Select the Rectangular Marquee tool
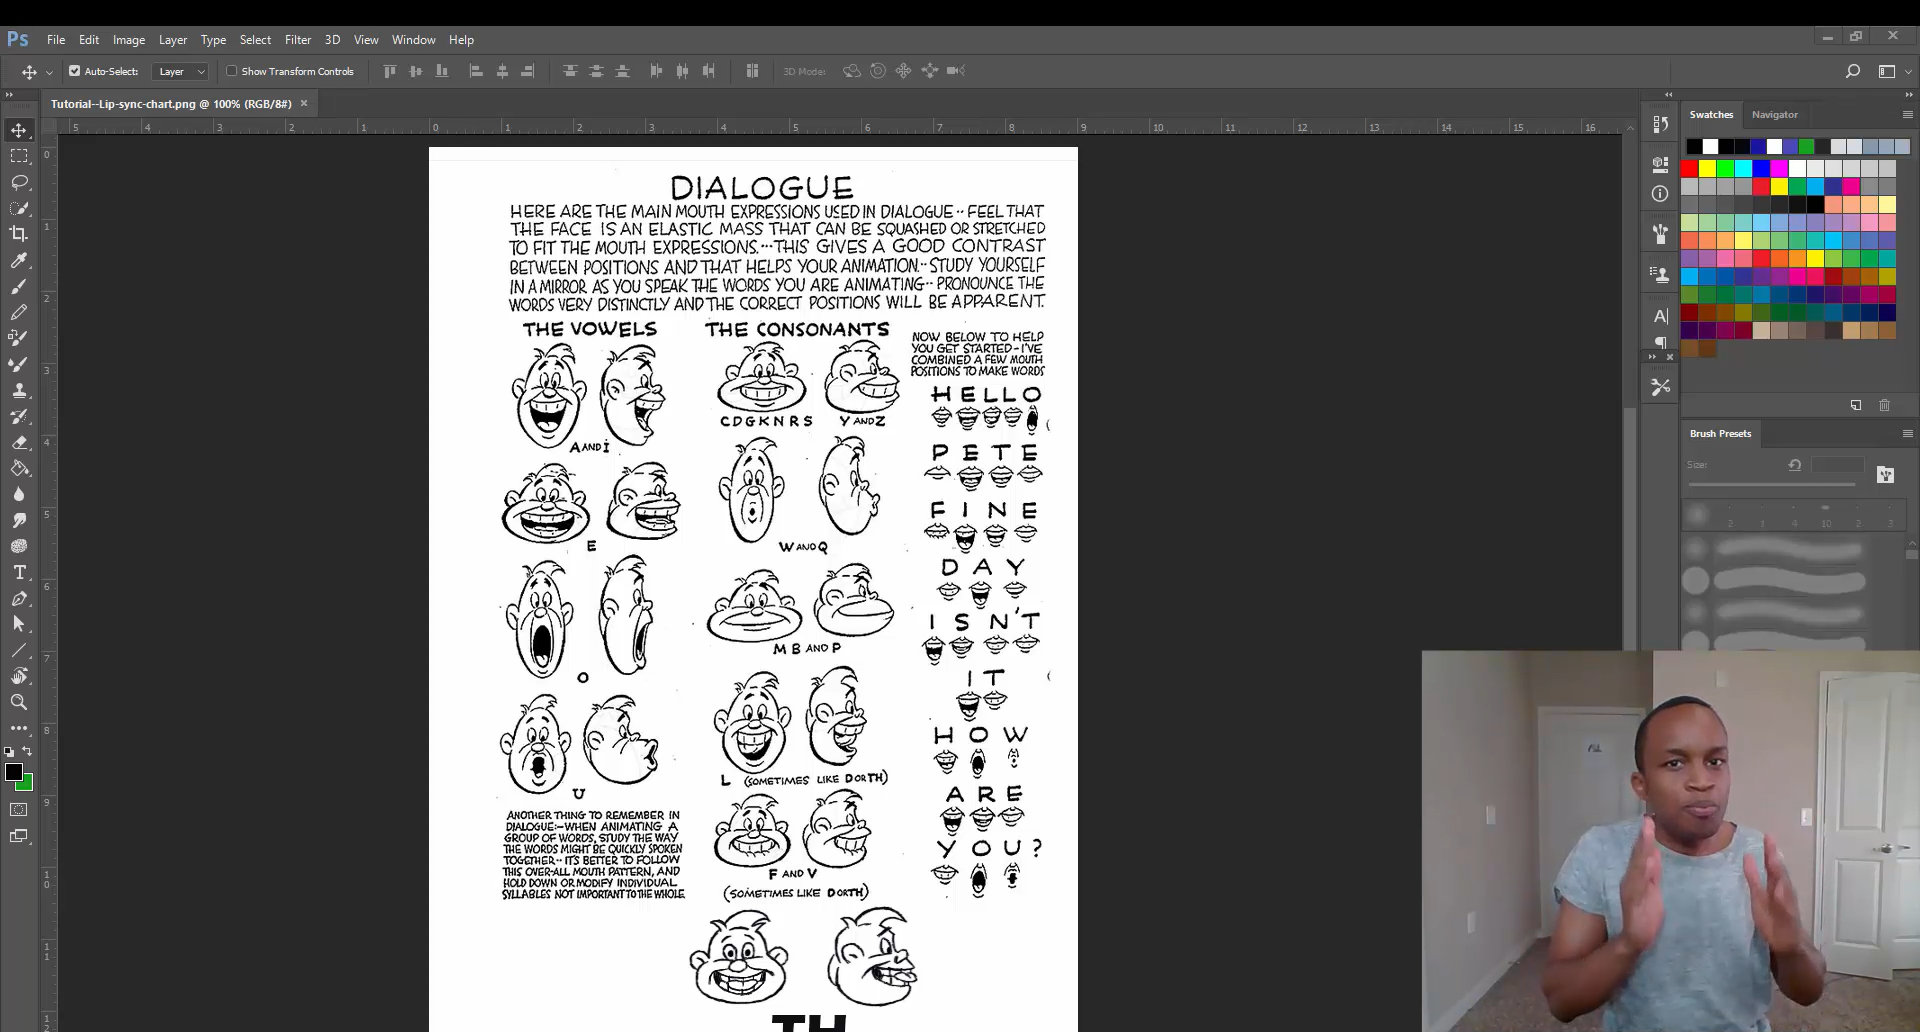 (x=19, y=156)
